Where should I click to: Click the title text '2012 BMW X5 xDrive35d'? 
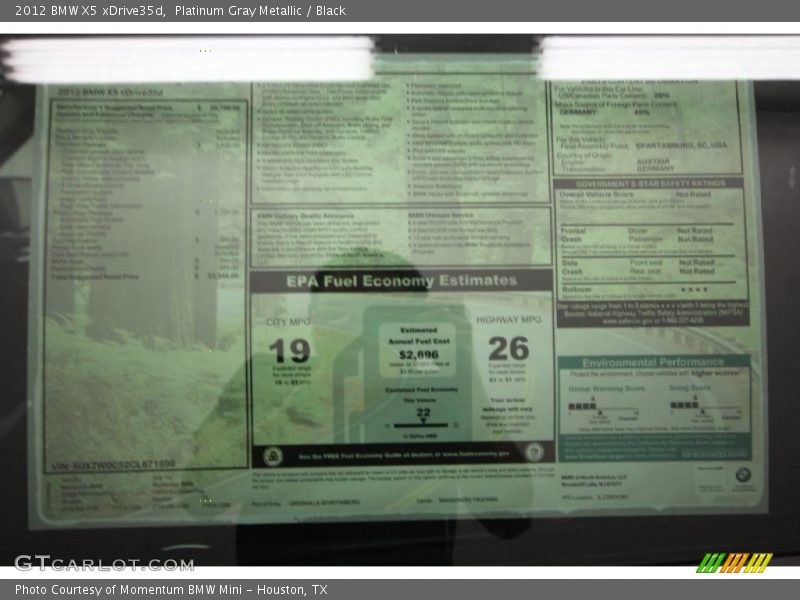click(90, 11)
